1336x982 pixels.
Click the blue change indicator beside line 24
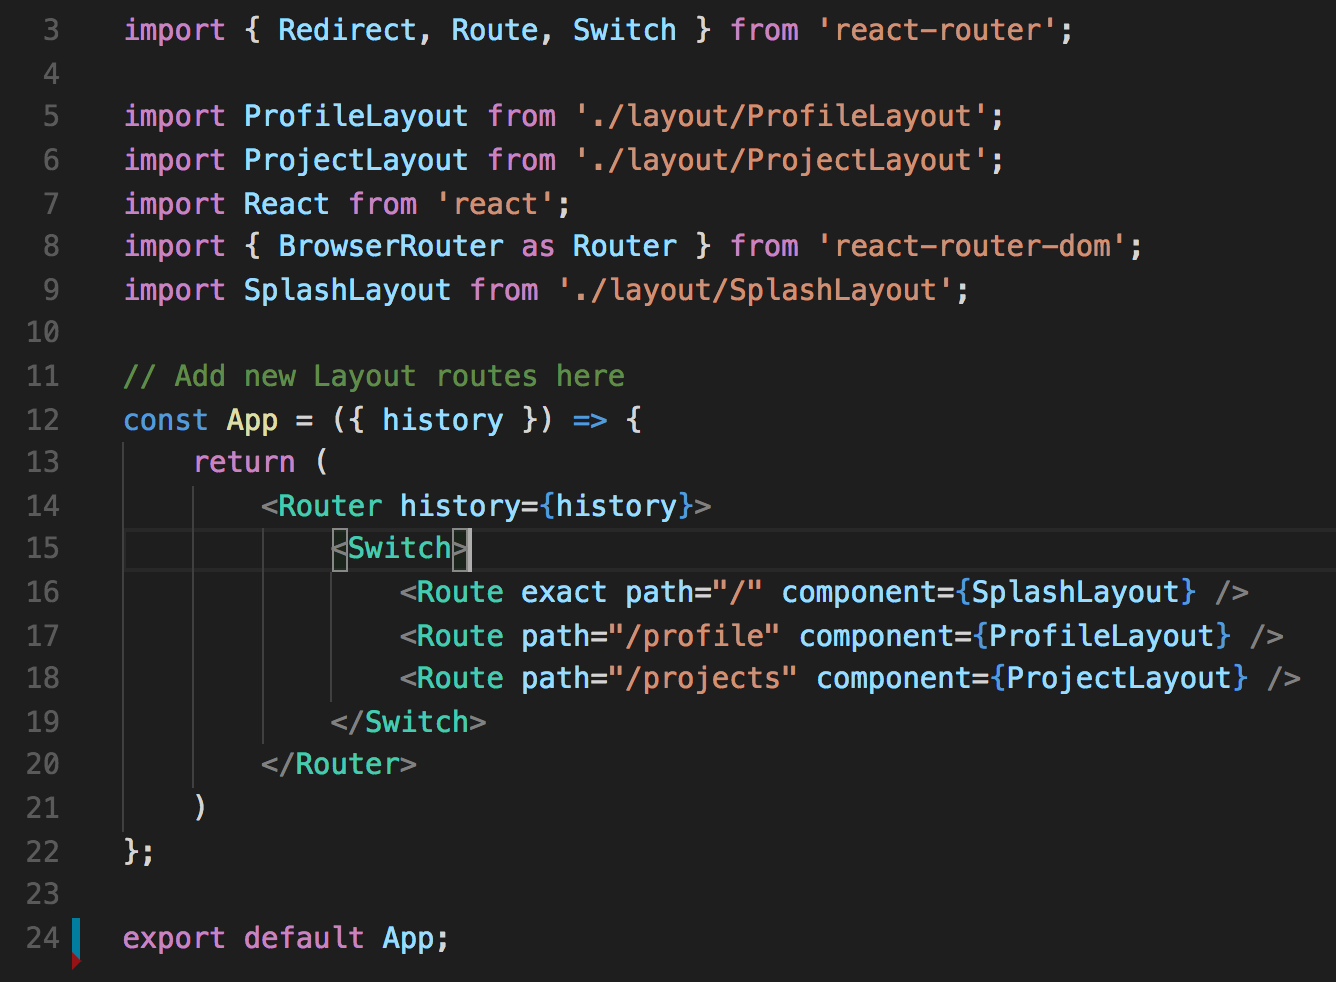[x=78, y=938]
